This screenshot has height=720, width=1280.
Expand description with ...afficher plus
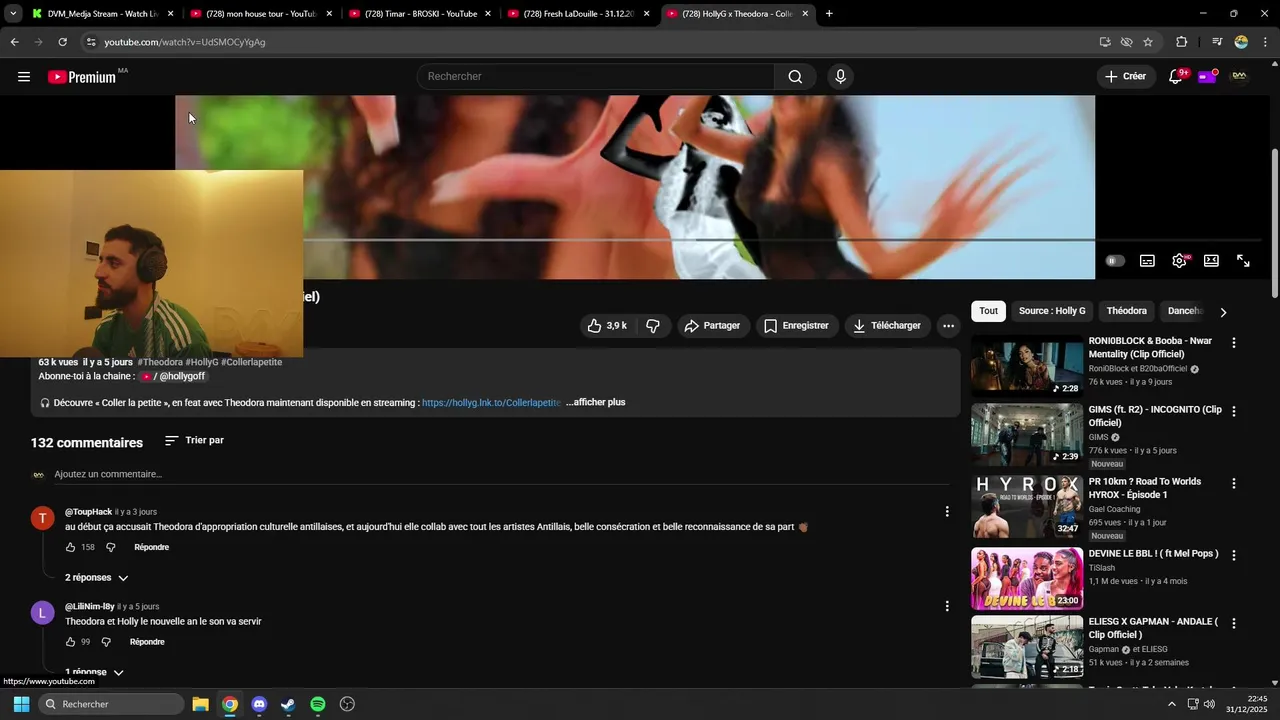point(596,403)
